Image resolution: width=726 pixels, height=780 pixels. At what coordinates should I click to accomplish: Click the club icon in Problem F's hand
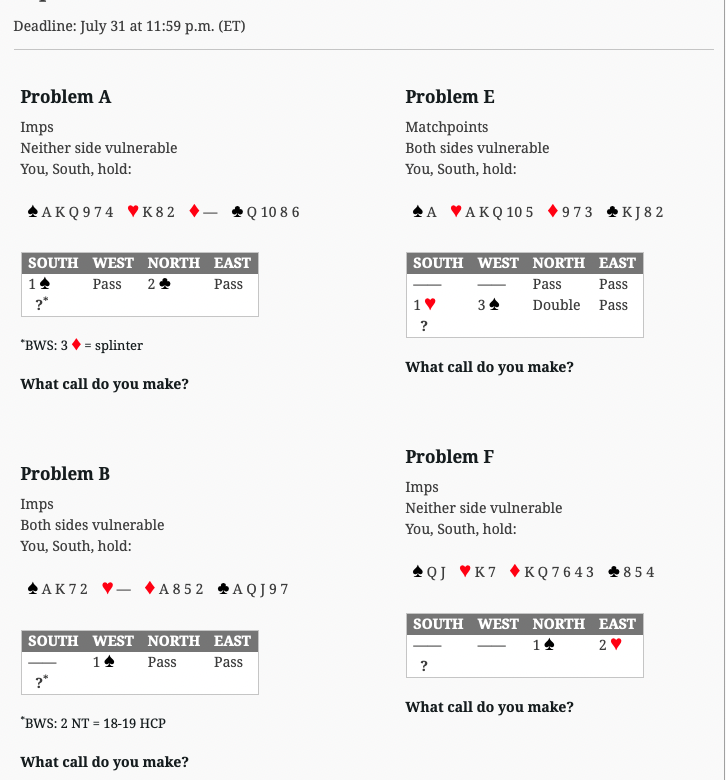(614, 572)
